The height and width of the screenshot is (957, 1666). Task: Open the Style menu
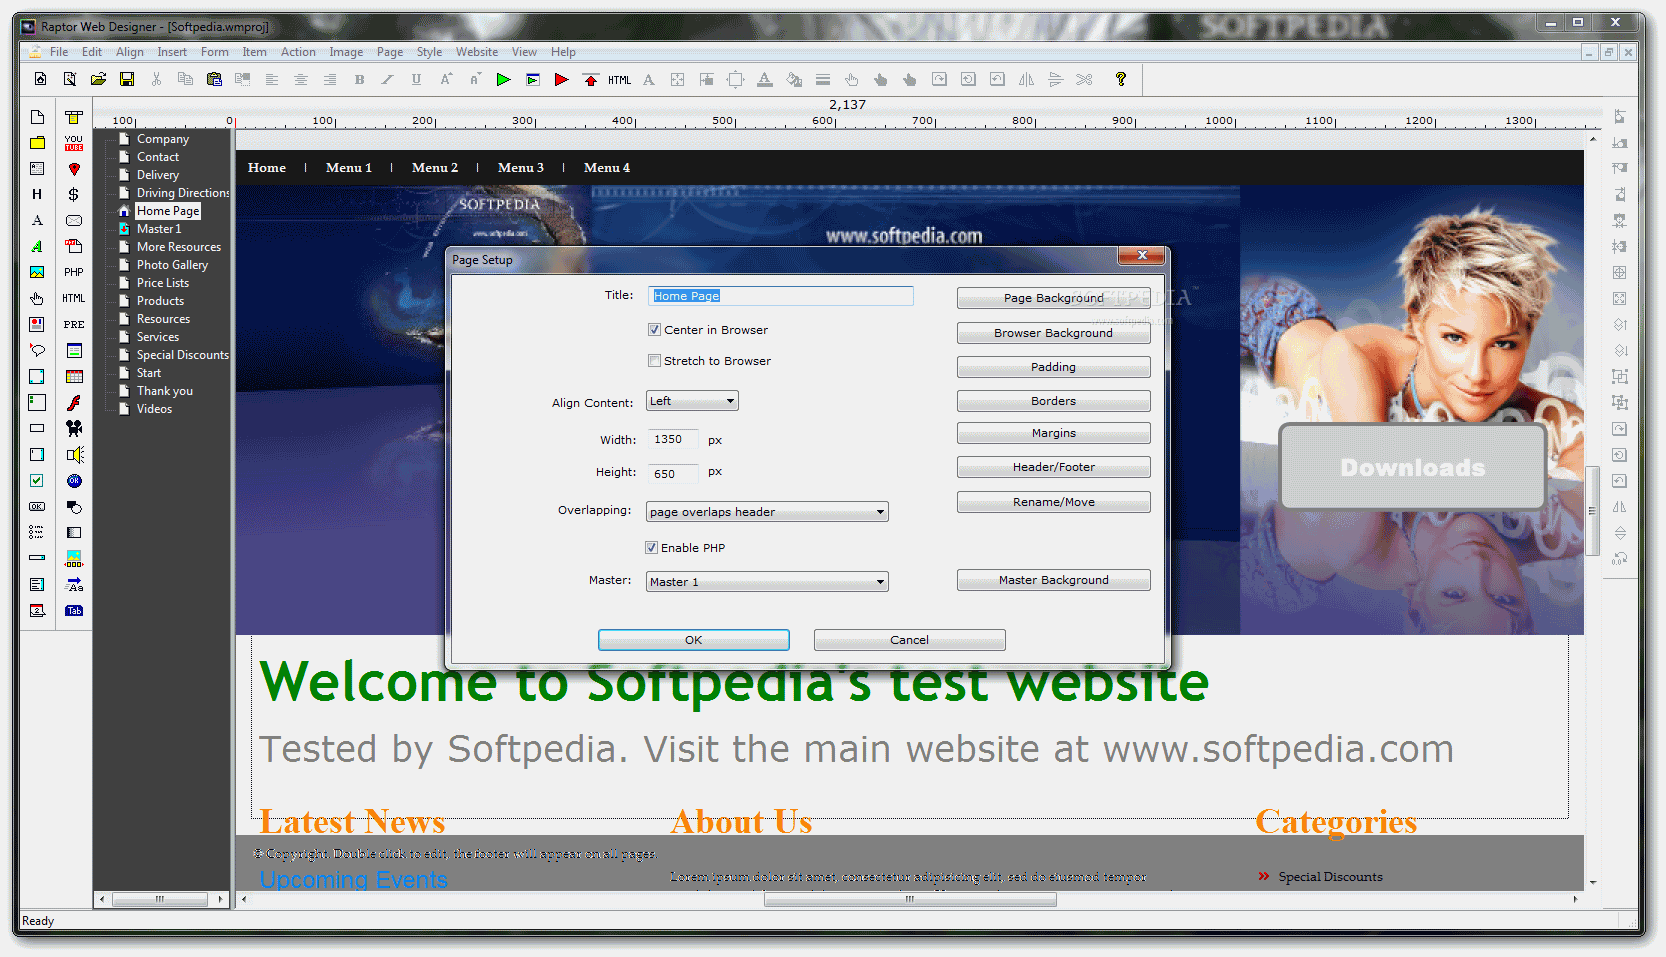click(429, 52)
